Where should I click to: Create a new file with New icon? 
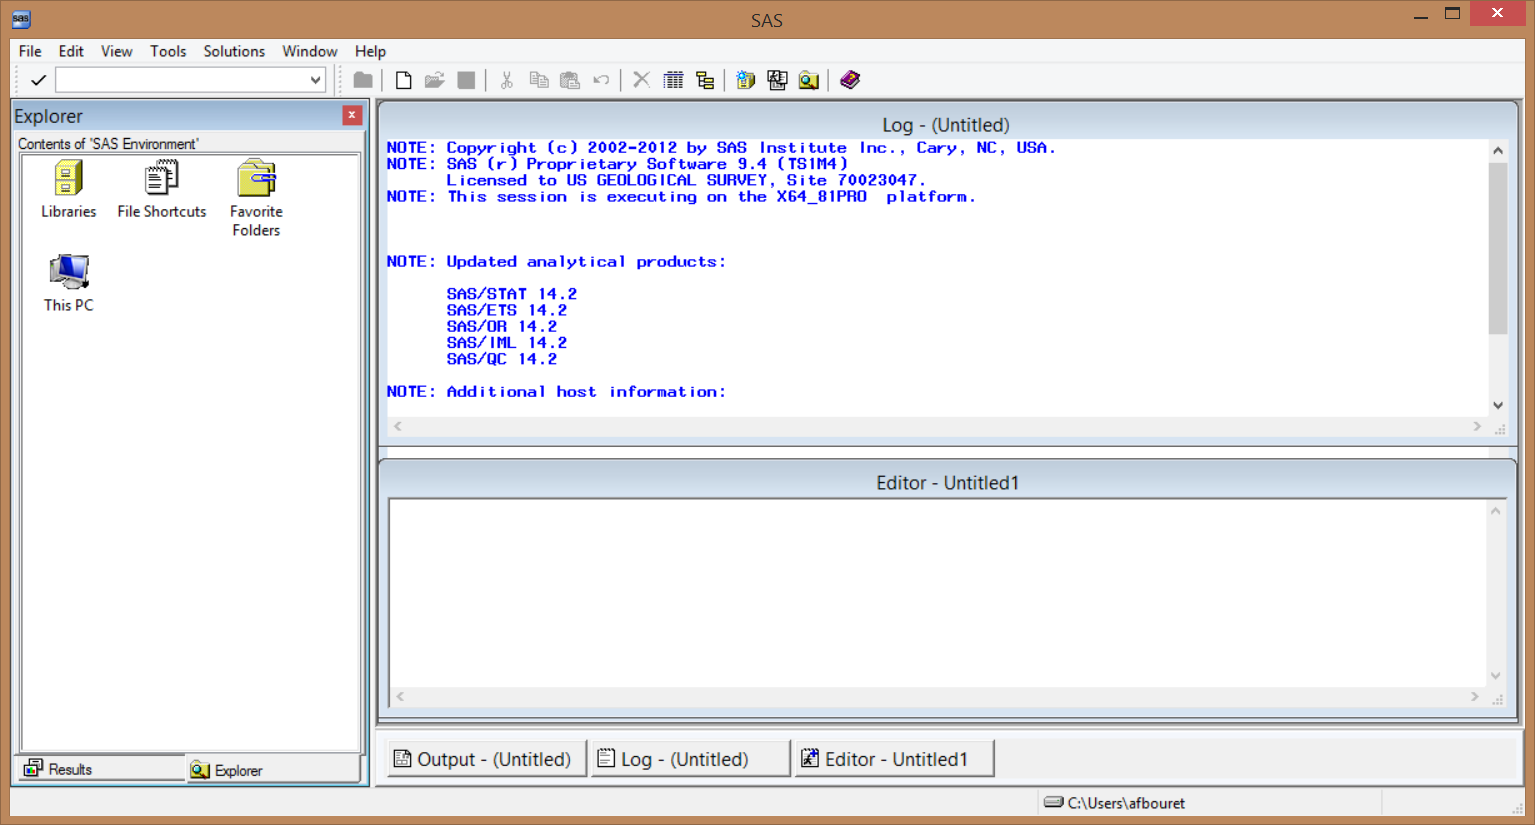coord(403,80)
